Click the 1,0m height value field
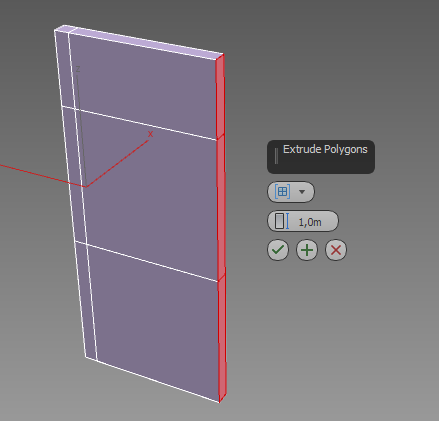The image size is (439, 421). point(310,222)
